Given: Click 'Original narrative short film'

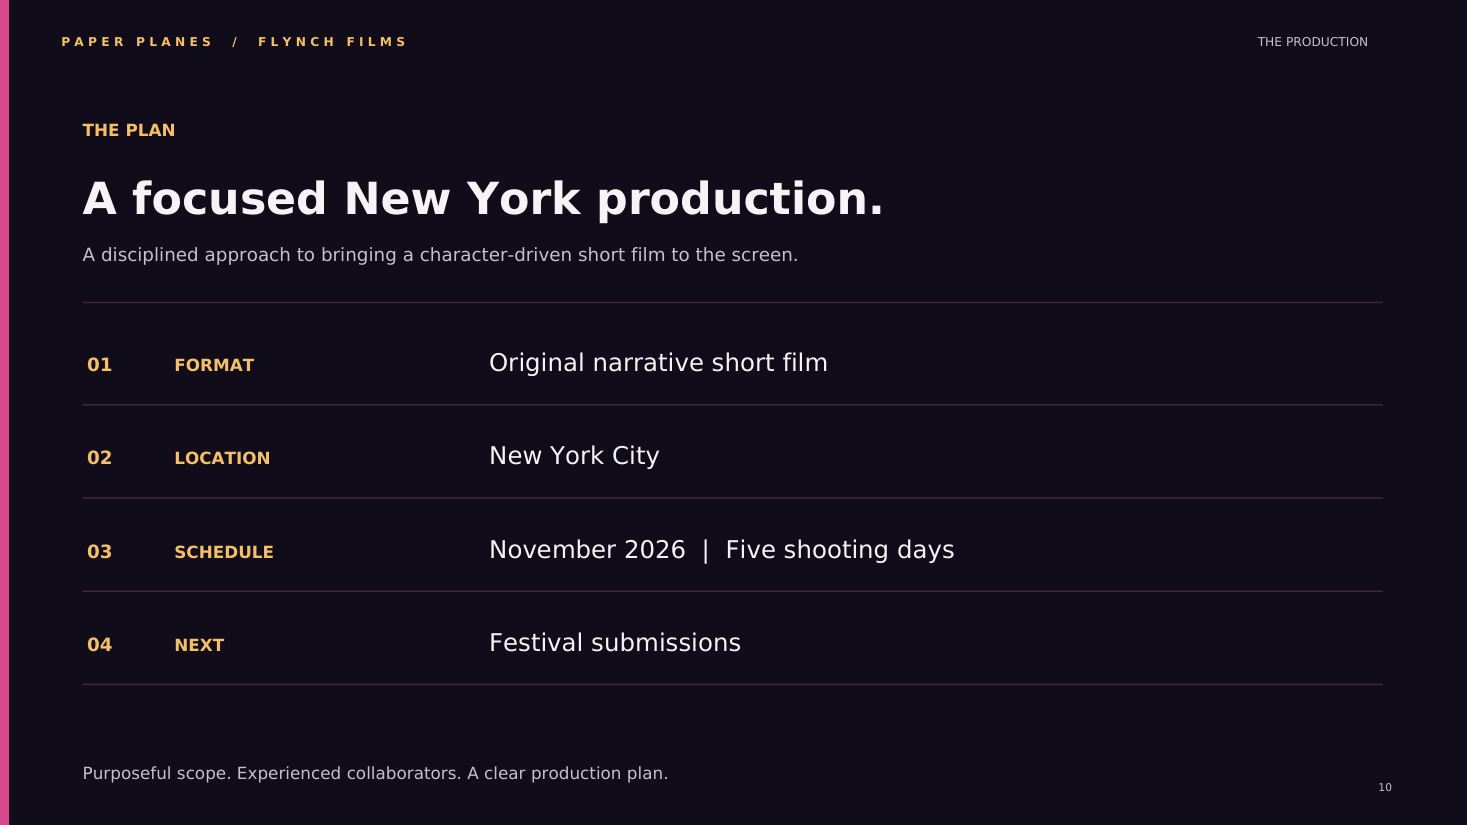Looking at the screenshot, I should click(x=658, y=363).
